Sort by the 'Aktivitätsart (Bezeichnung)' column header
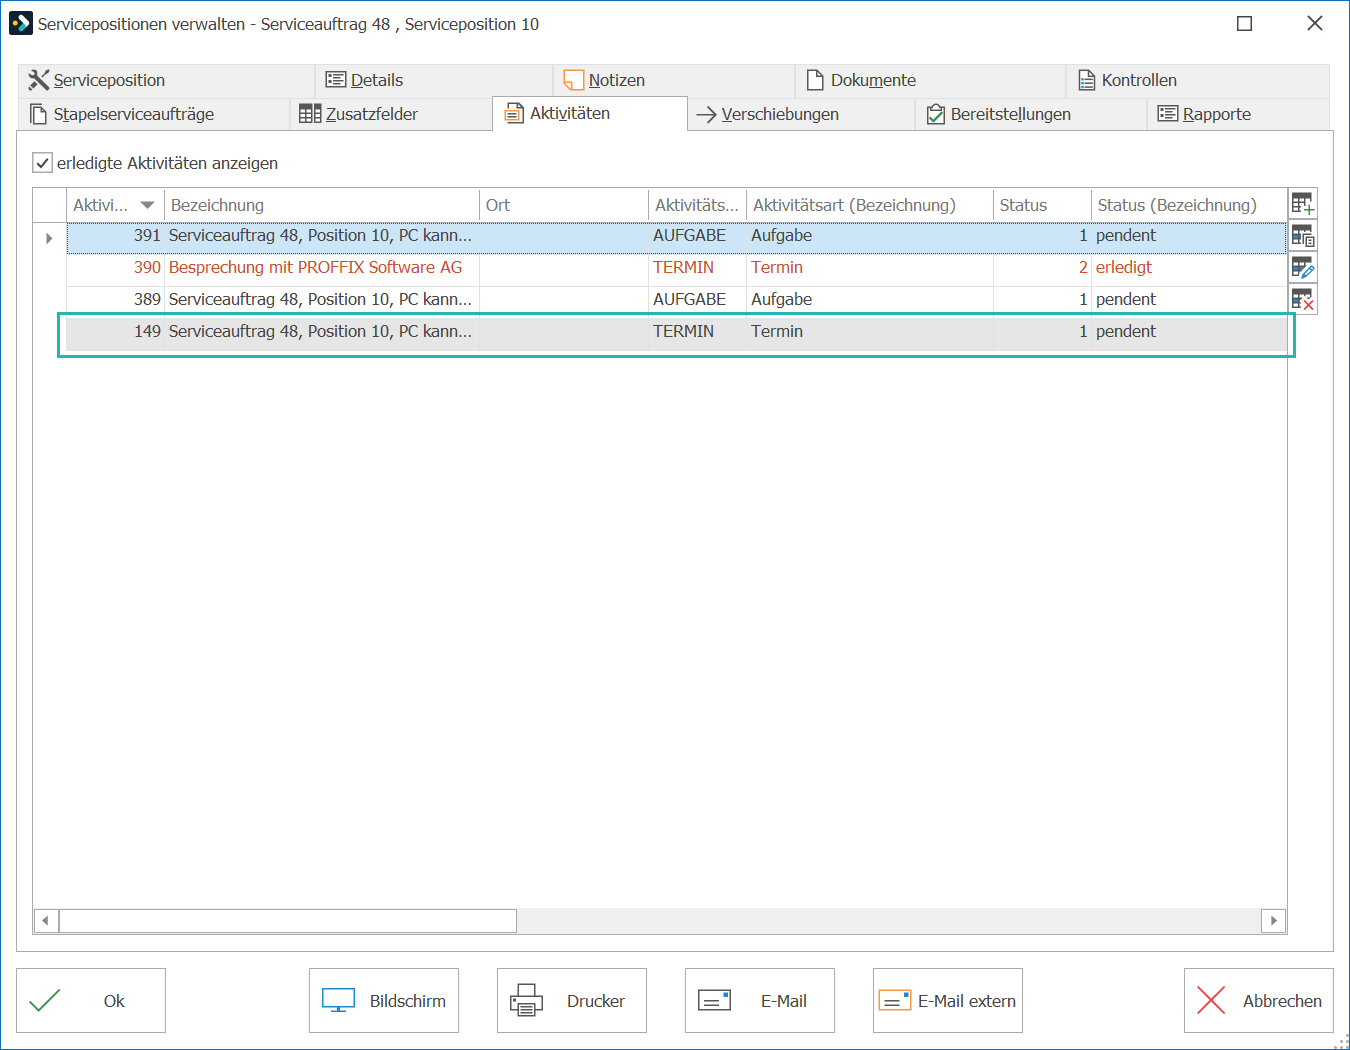Viewport: 1350px width, 1050px height. click(870, 205)
